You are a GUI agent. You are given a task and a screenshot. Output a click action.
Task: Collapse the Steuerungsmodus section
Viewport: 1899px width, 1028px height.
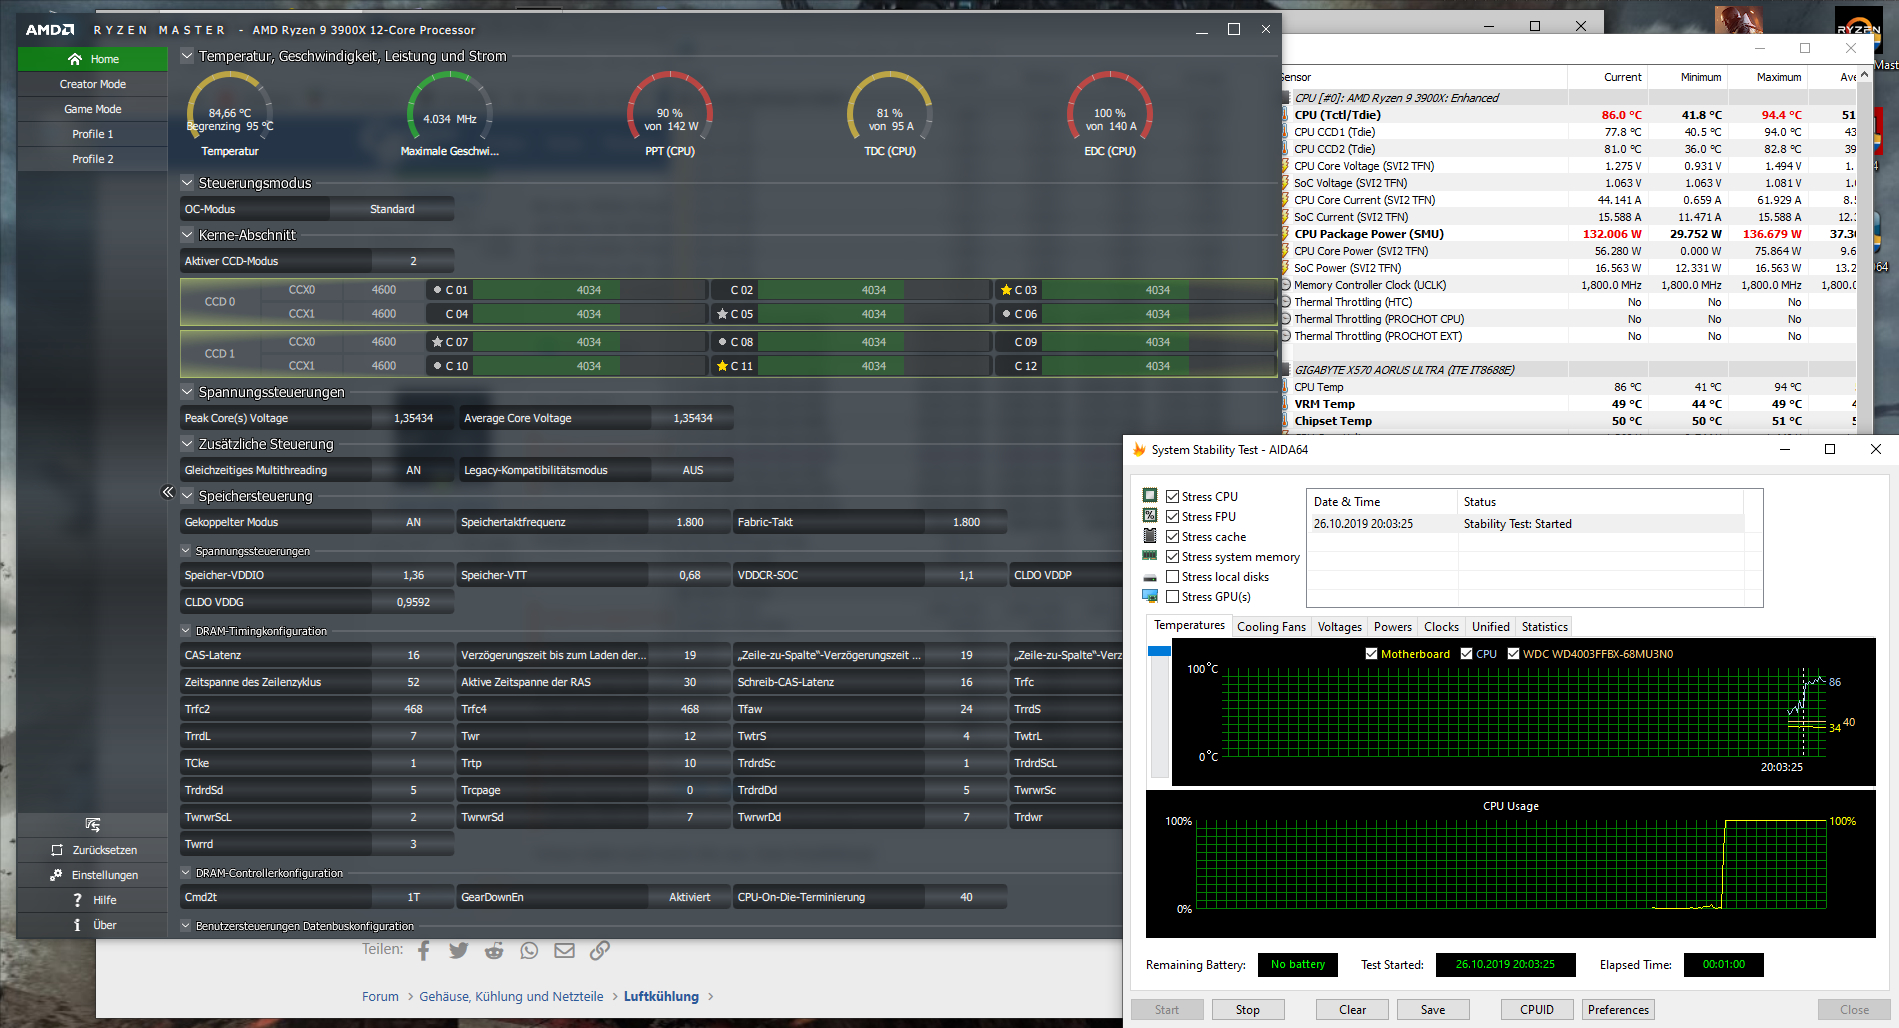[x=187, y=183]
